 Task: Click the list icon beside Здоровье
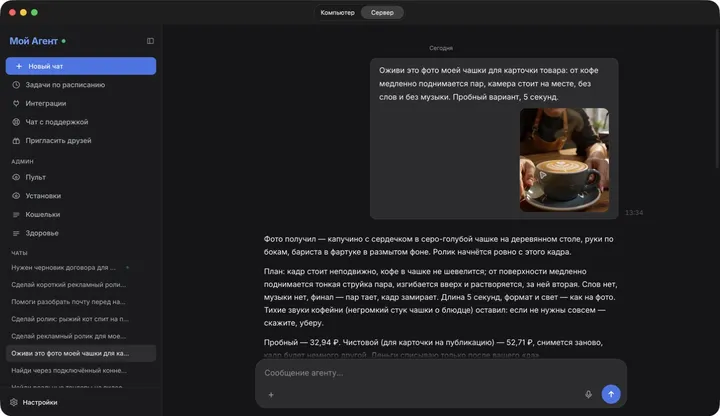click(16, 233)
